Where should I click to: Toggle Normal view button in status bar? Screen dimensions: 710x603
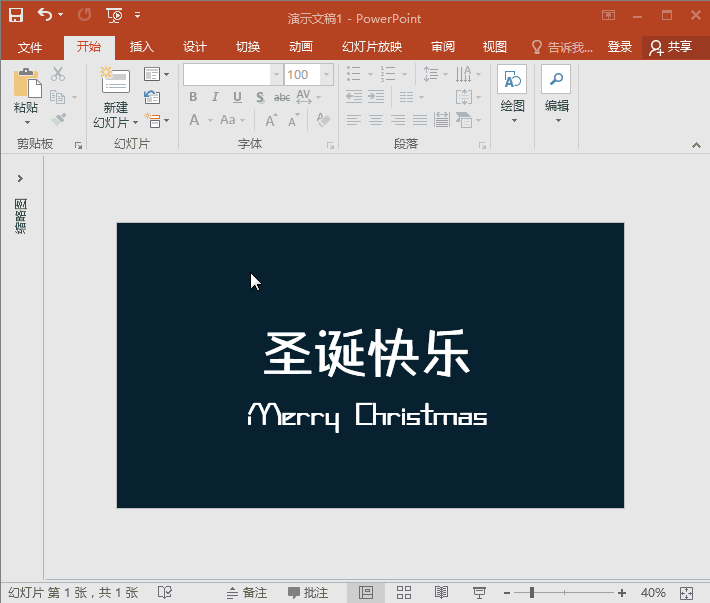pyautogui.click(x=366, y=593)
